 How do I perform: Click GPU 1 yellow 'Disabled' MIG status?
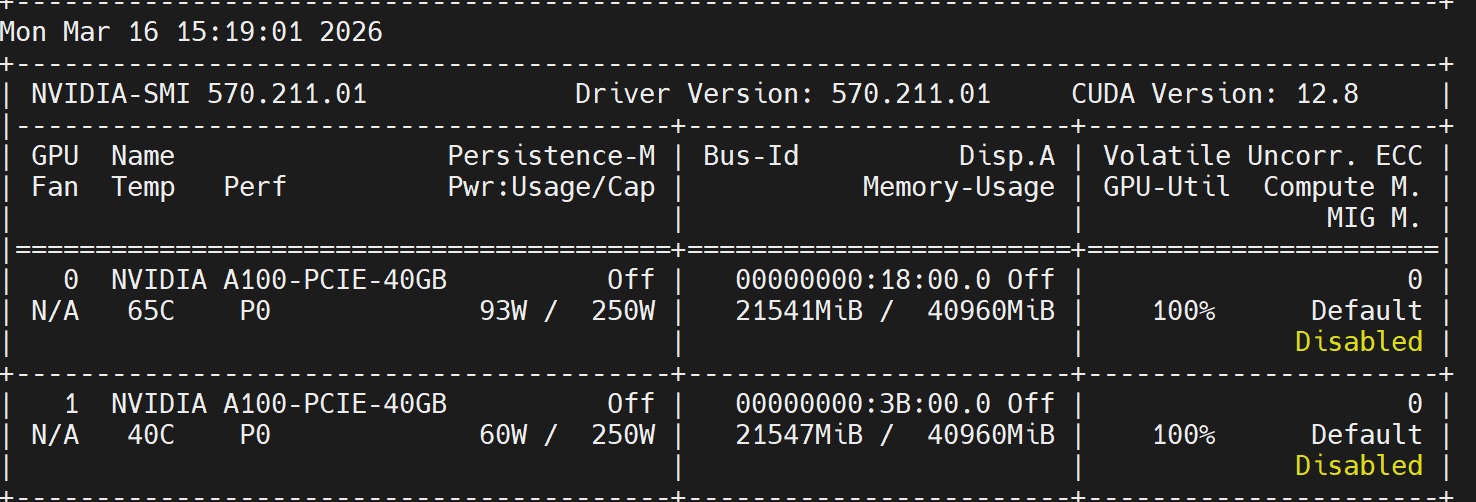[x=1359, y=466]
